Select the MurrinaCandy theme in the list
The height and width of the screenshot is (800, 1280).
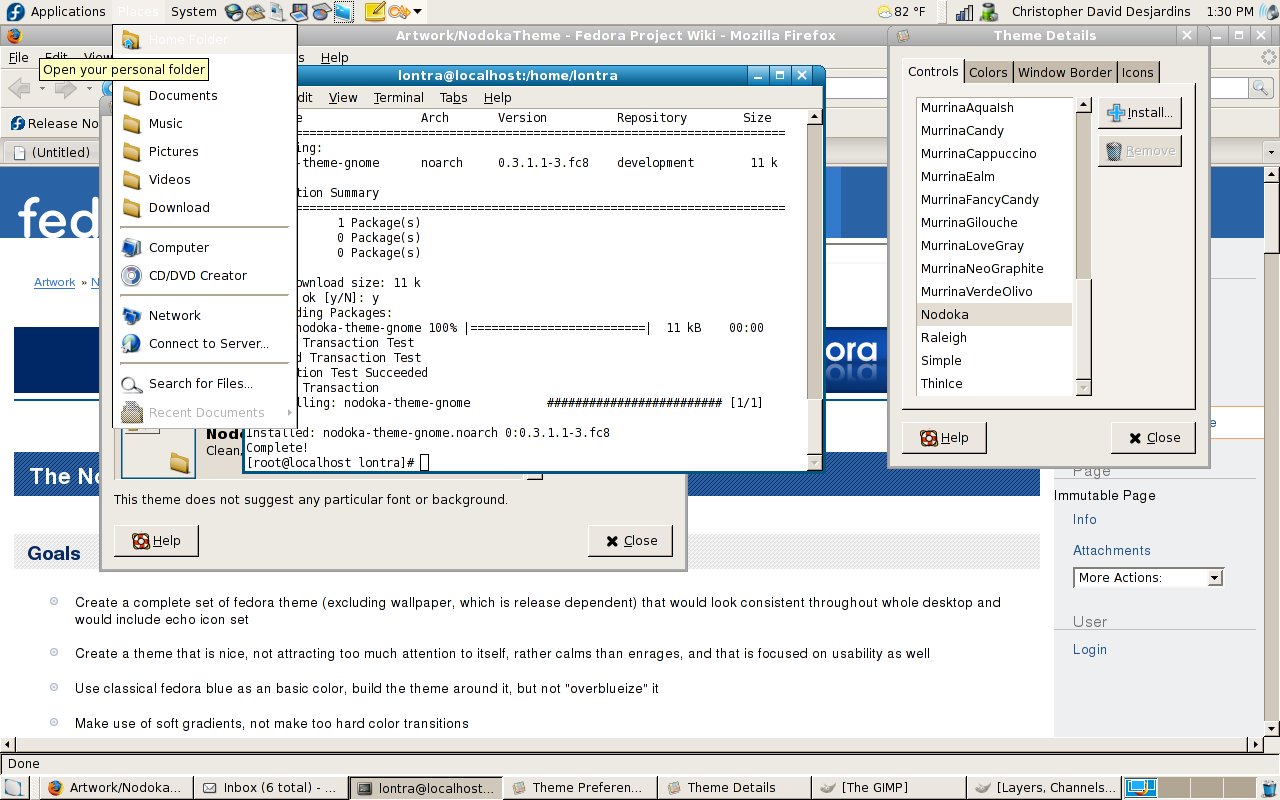click(994, 131)
